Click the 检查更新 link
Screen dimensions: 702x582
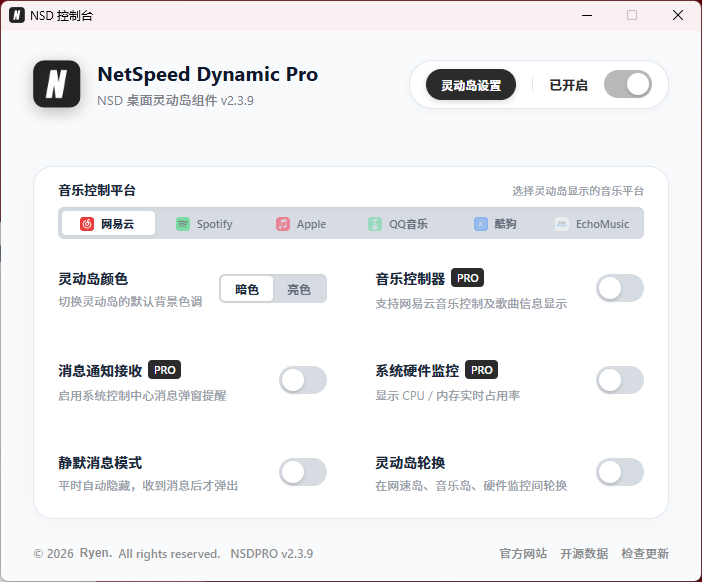(x=645, y=554)
